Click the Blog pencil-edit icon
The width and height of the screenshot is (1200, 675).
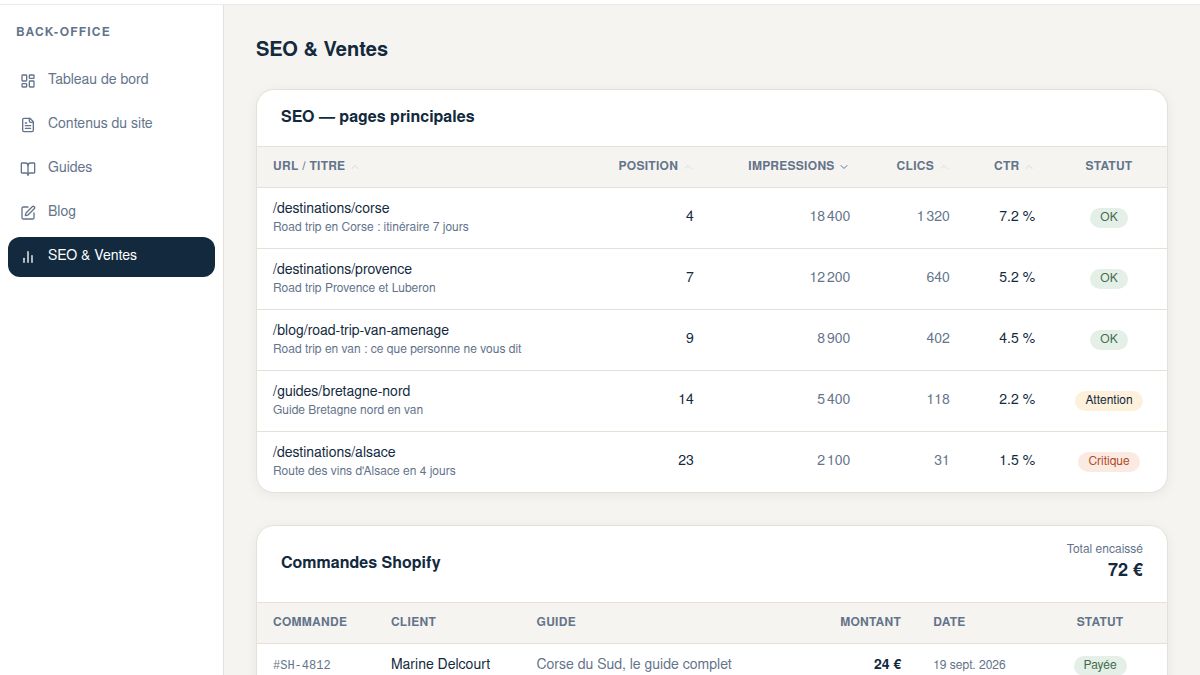pyautogui.click(x=28, y=212)
